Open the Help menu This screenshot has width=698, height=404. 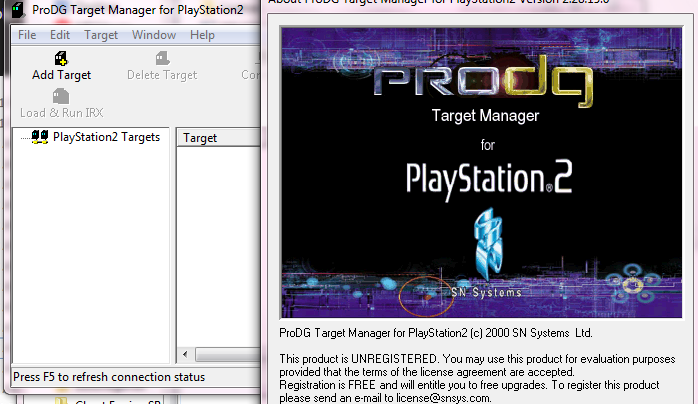202,35
